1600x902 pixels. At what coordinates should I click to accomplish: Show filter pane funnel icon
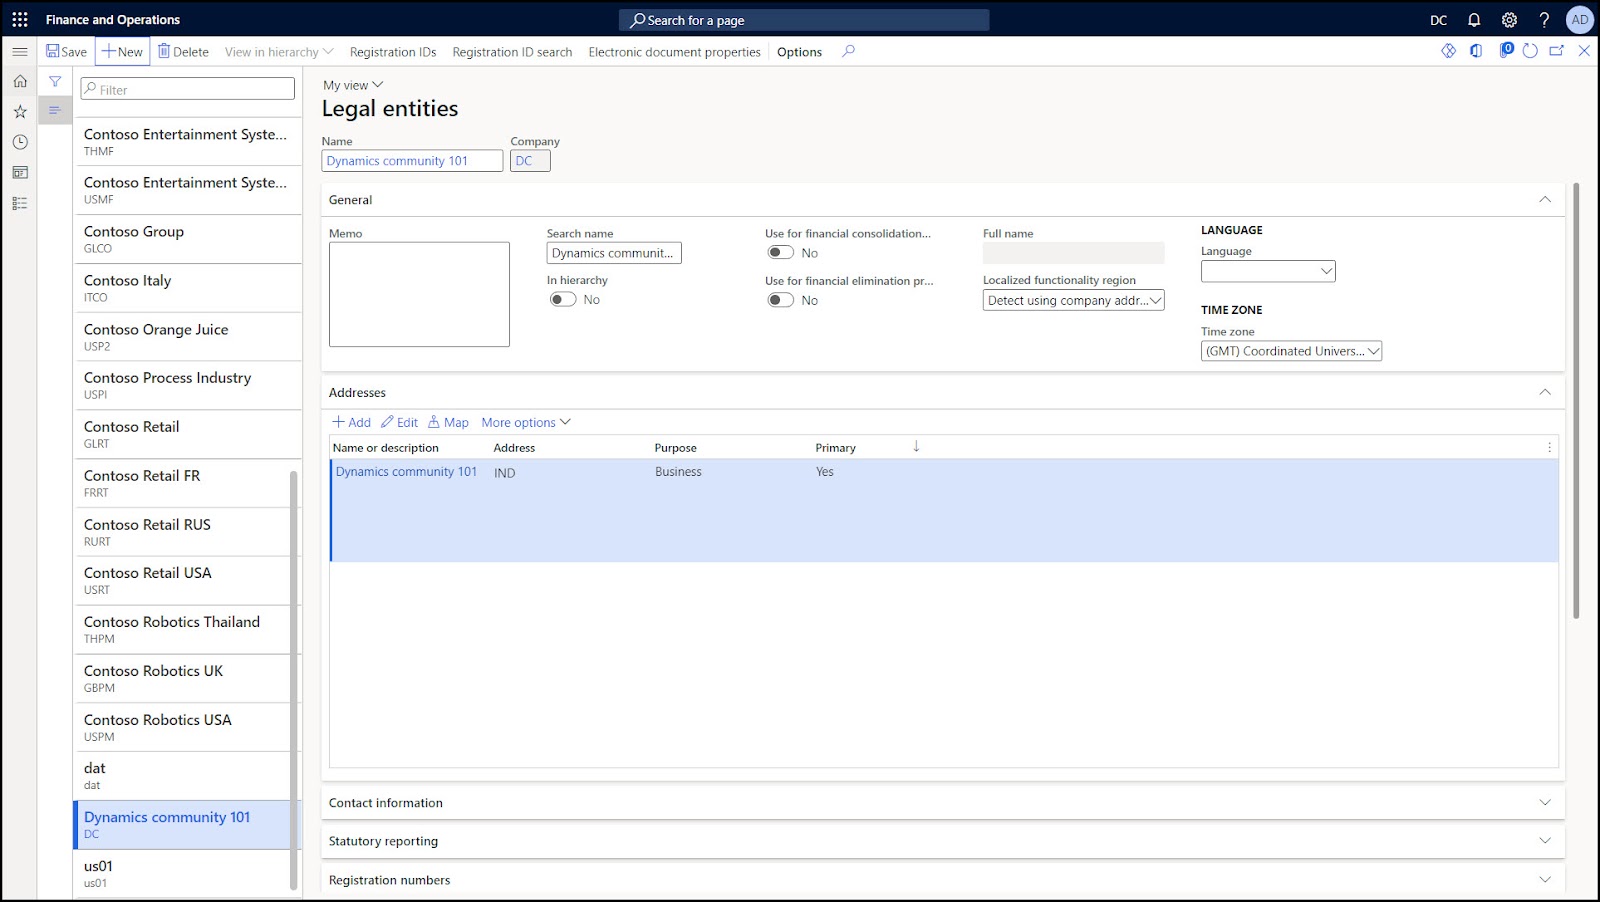55,81
